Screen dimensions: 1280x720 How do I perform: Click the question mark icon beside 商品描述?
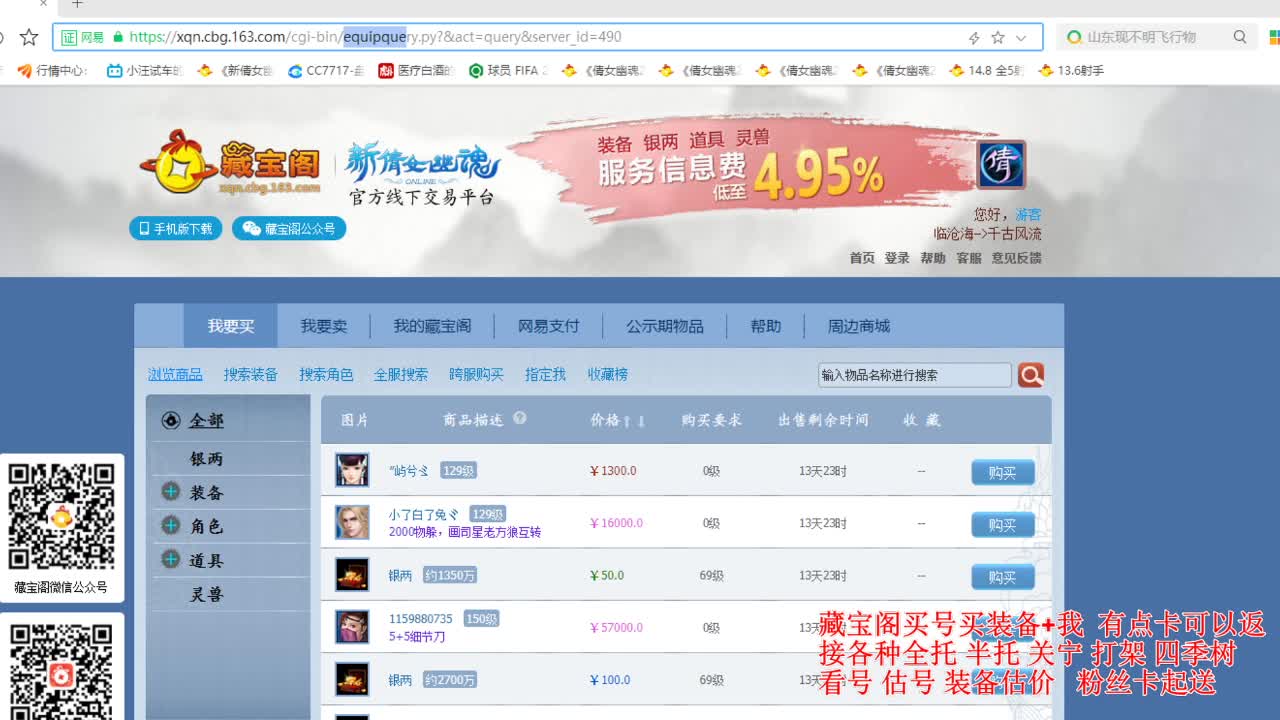click(x=518, y=417)
